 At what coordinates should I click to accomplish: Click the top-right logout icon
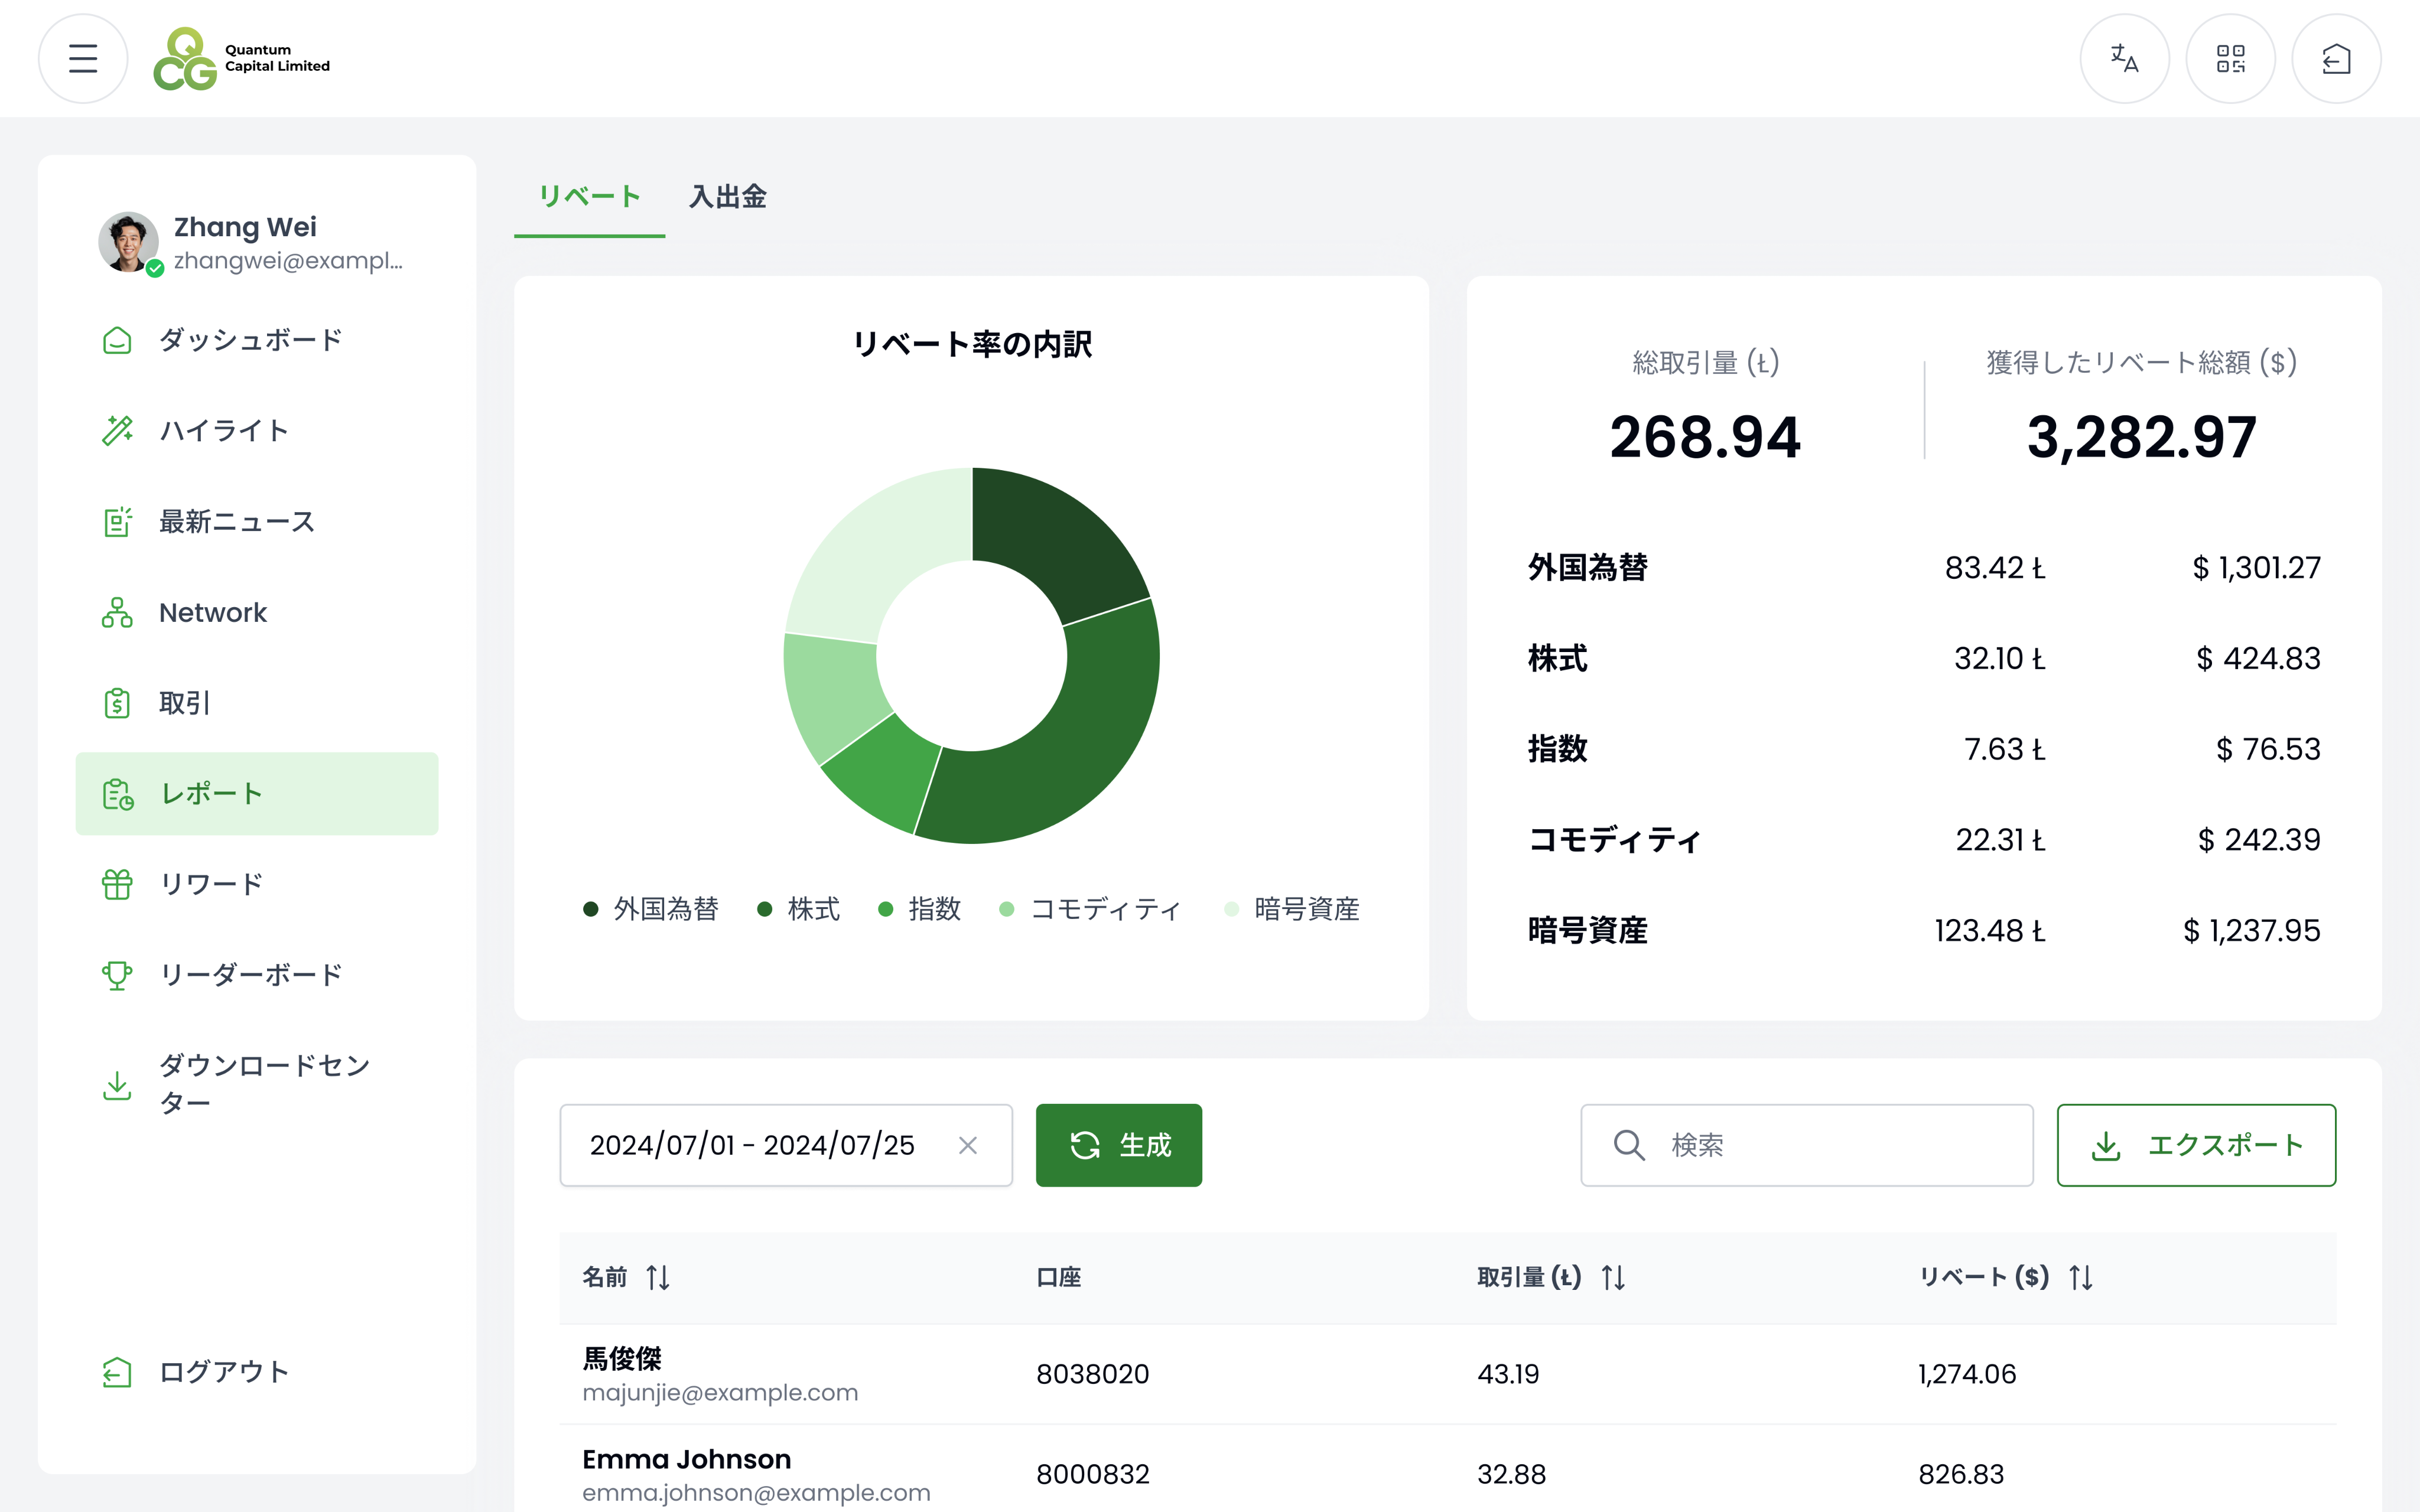pyautogui.click(x=2335, y=59)
